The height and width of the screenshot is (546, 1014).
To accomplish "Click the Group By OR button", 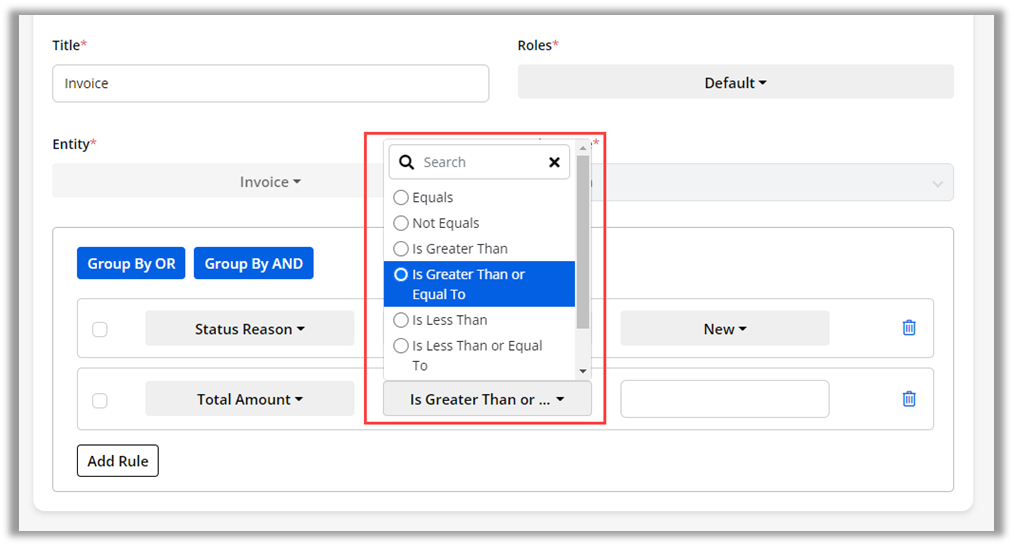I will 131,264.
